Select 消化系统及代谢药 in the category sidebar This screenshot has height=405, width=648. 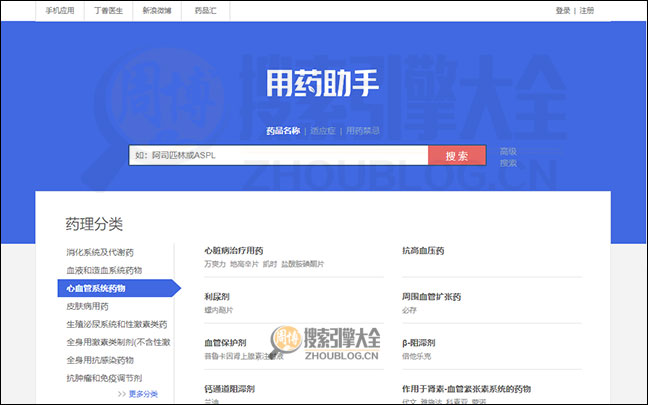coord(100,252)
